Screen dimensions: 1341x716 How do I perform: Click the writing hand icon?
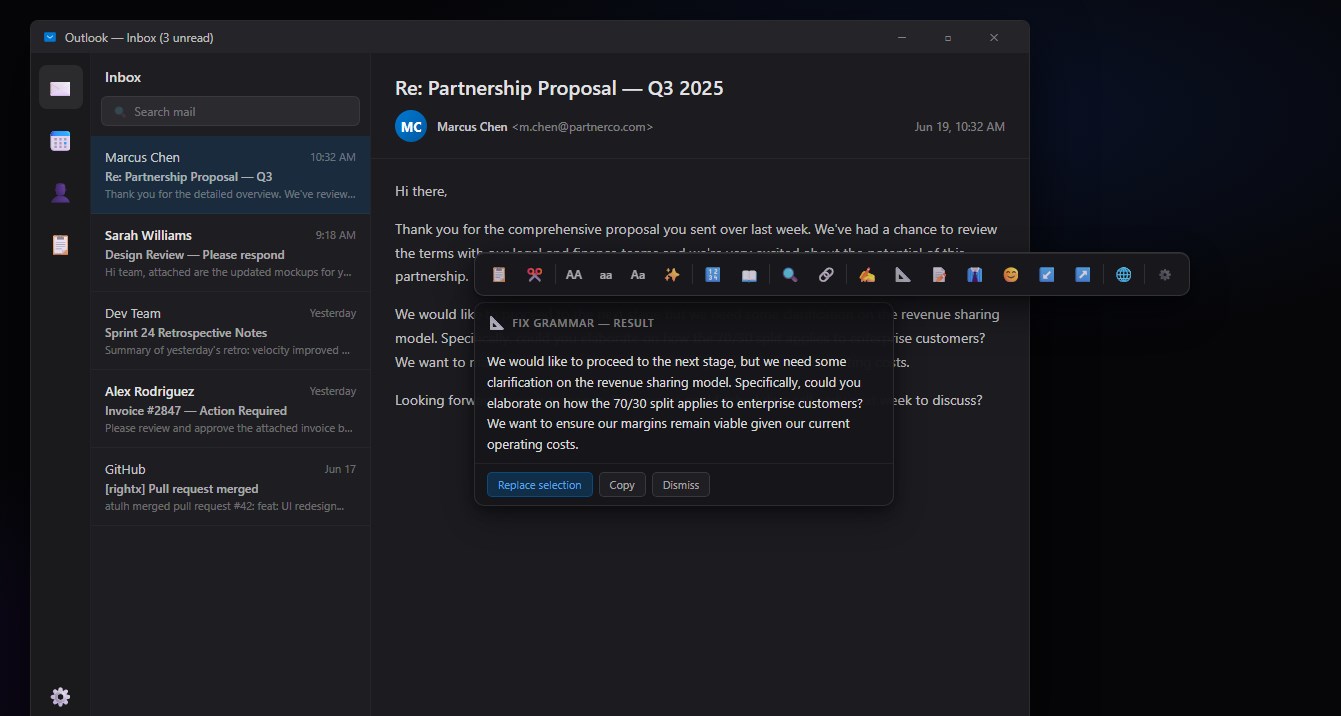(x=867, y=274)
